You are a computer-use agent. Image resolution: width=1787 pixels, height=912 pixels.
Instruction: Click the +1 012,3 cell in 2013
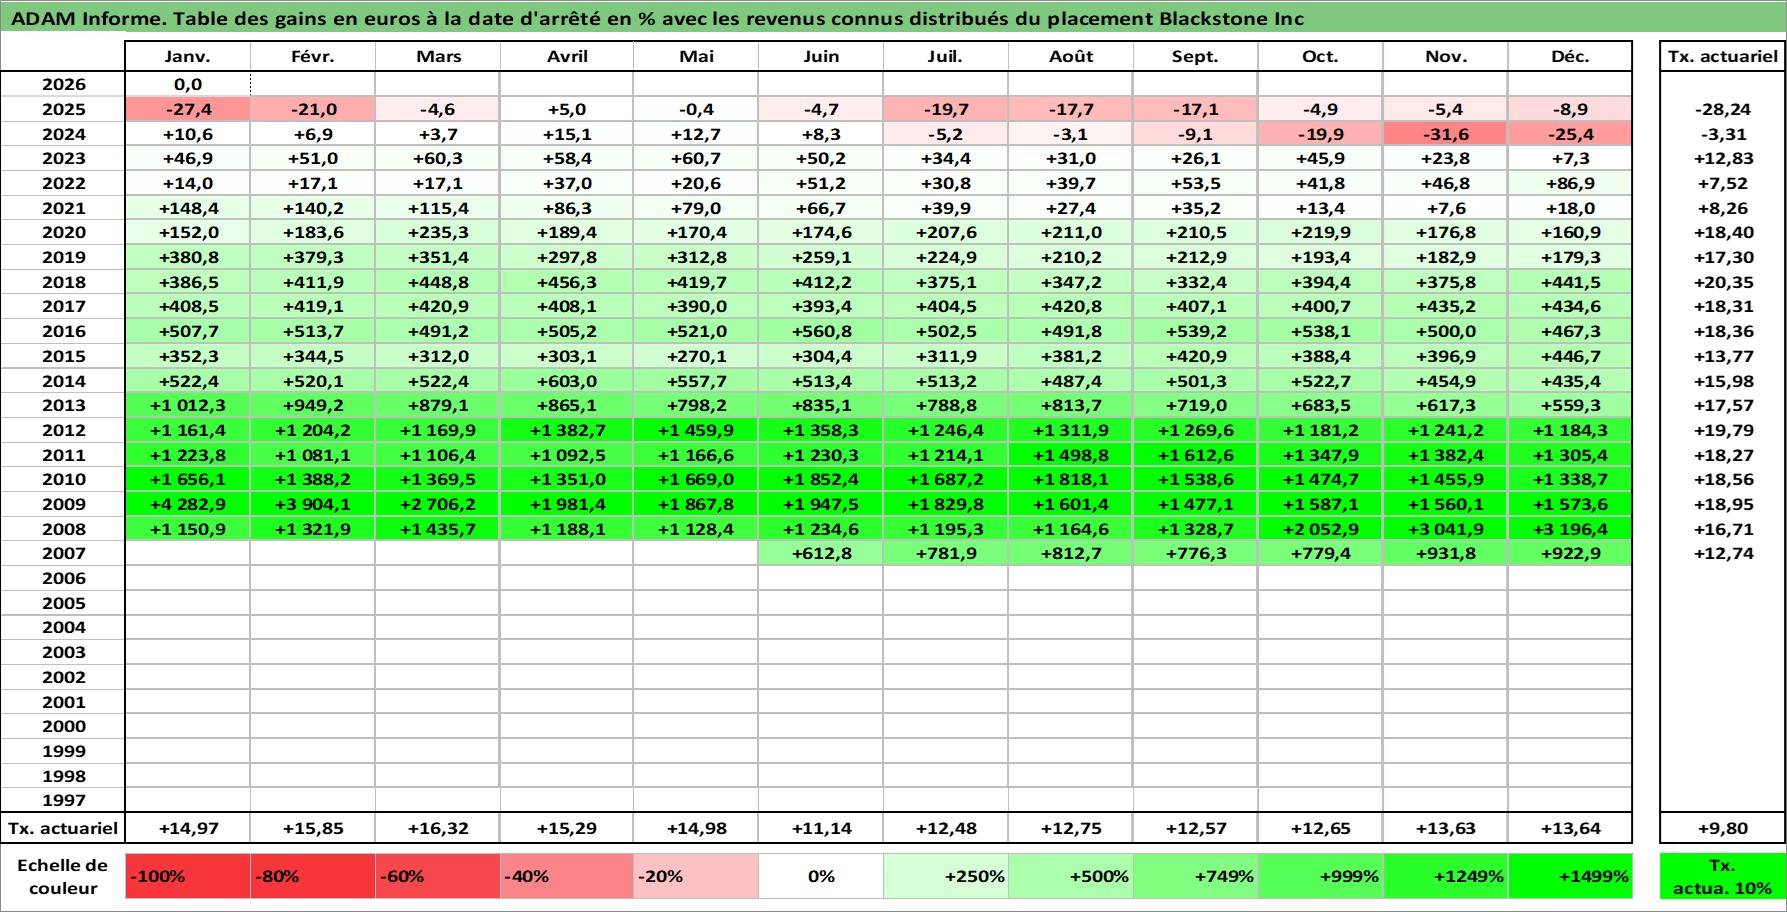[x=188, y=406]
